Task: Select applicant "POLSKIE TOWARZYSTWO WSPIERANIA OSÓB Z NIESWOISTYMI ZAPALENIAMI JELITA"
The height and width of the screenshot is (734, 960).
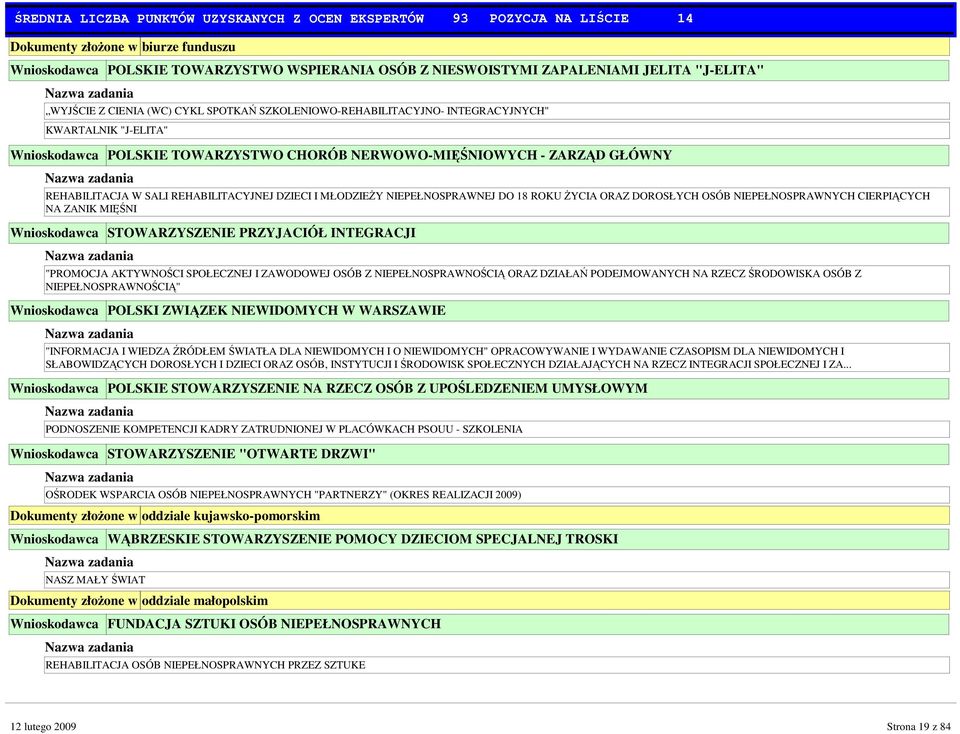Action: click(x=435, y=70)
